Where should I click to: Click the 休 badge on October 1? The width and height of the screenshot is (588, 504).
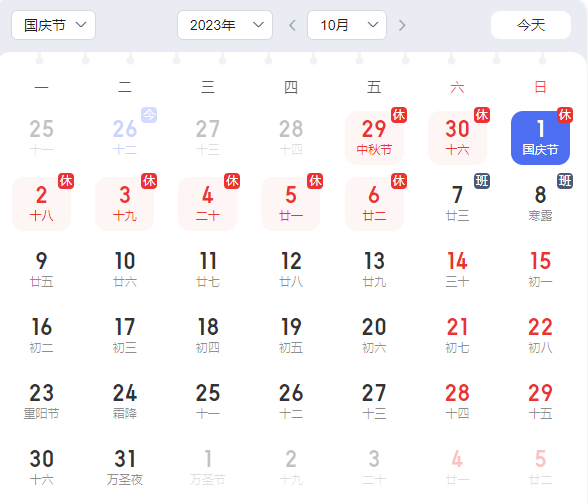coord(565,115)
